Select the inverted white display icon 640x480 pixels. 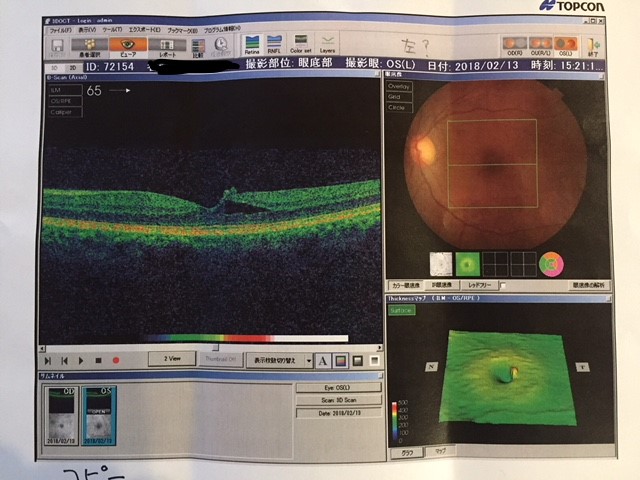374,361
